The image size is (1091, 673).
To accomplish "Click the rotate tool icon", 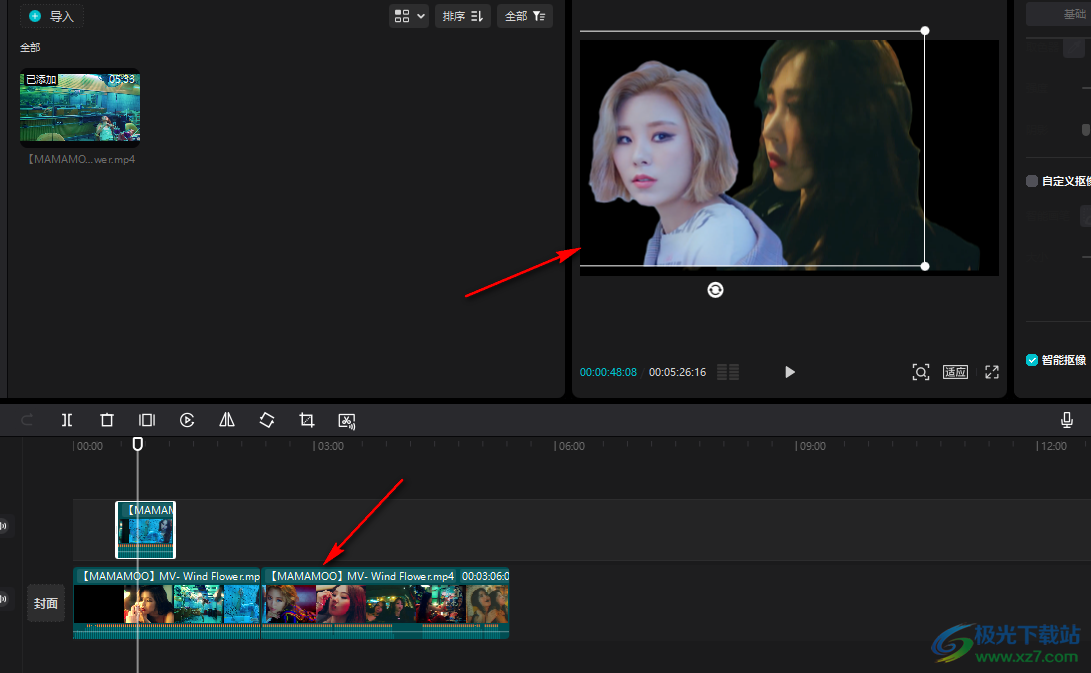I will click(x=266, y=420).
